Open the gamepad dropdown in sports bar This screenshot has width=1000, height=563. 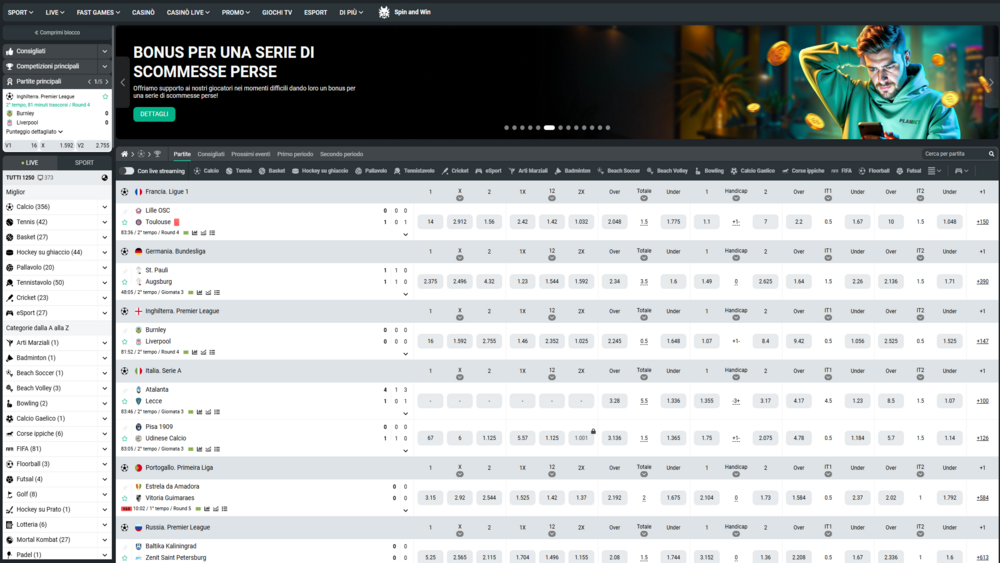point(961,171)
